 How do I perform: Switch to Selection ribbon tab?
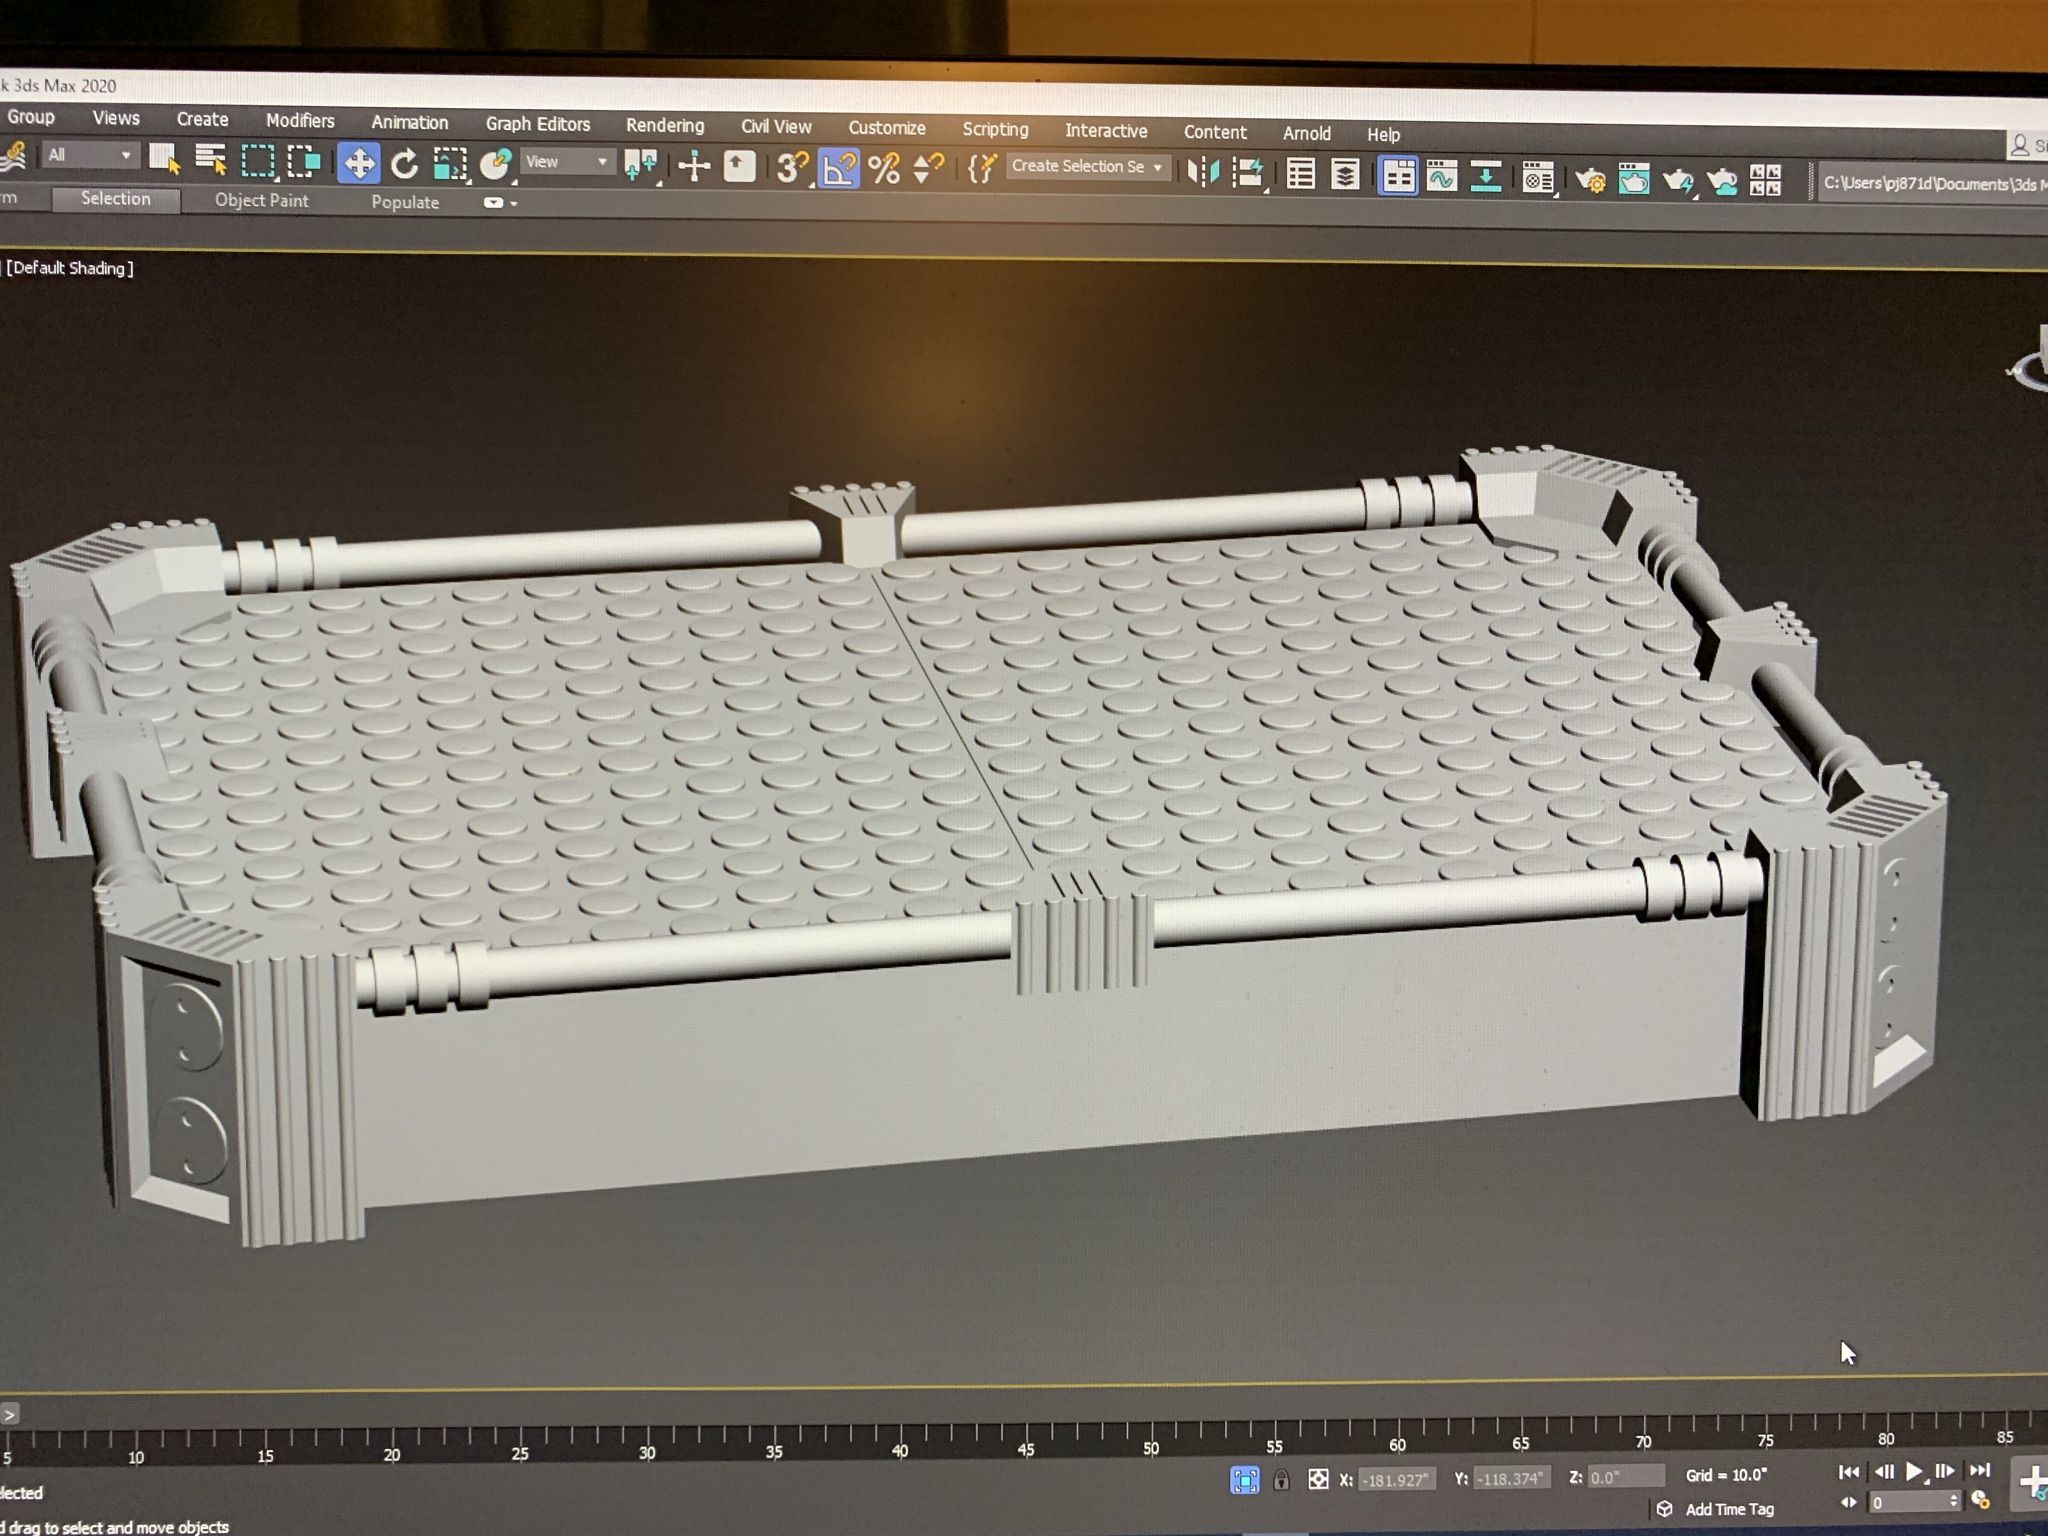click(116, 199)
